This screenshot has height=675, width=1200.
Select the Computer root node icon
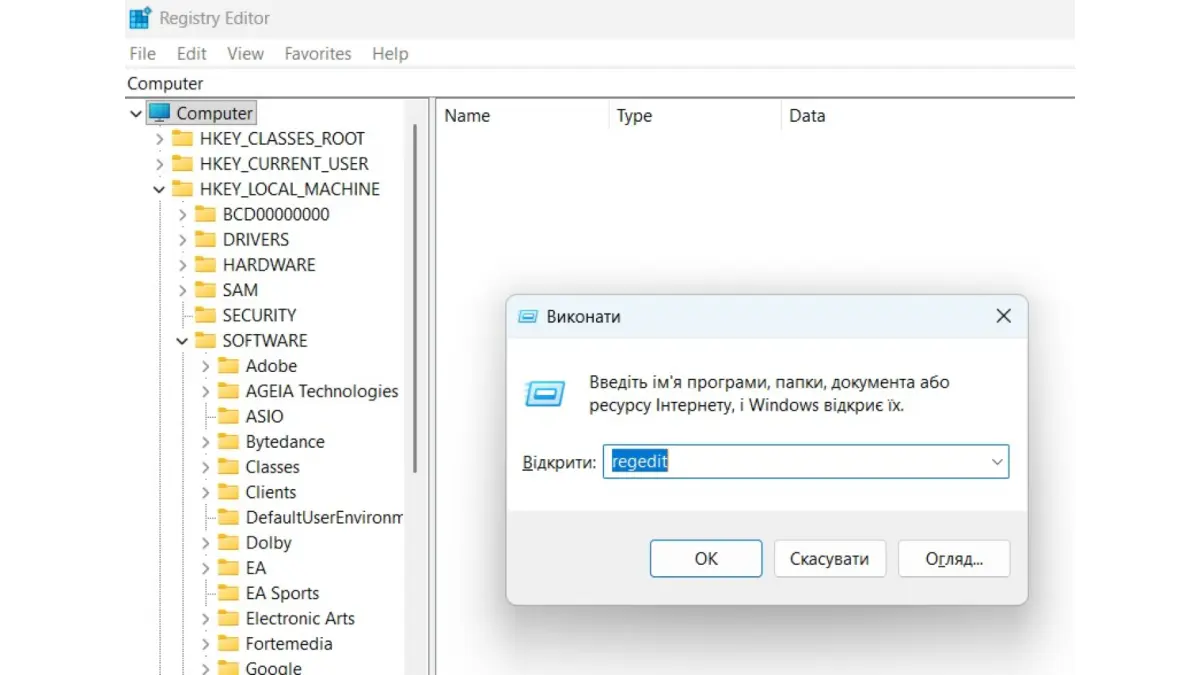click(159, 113)
